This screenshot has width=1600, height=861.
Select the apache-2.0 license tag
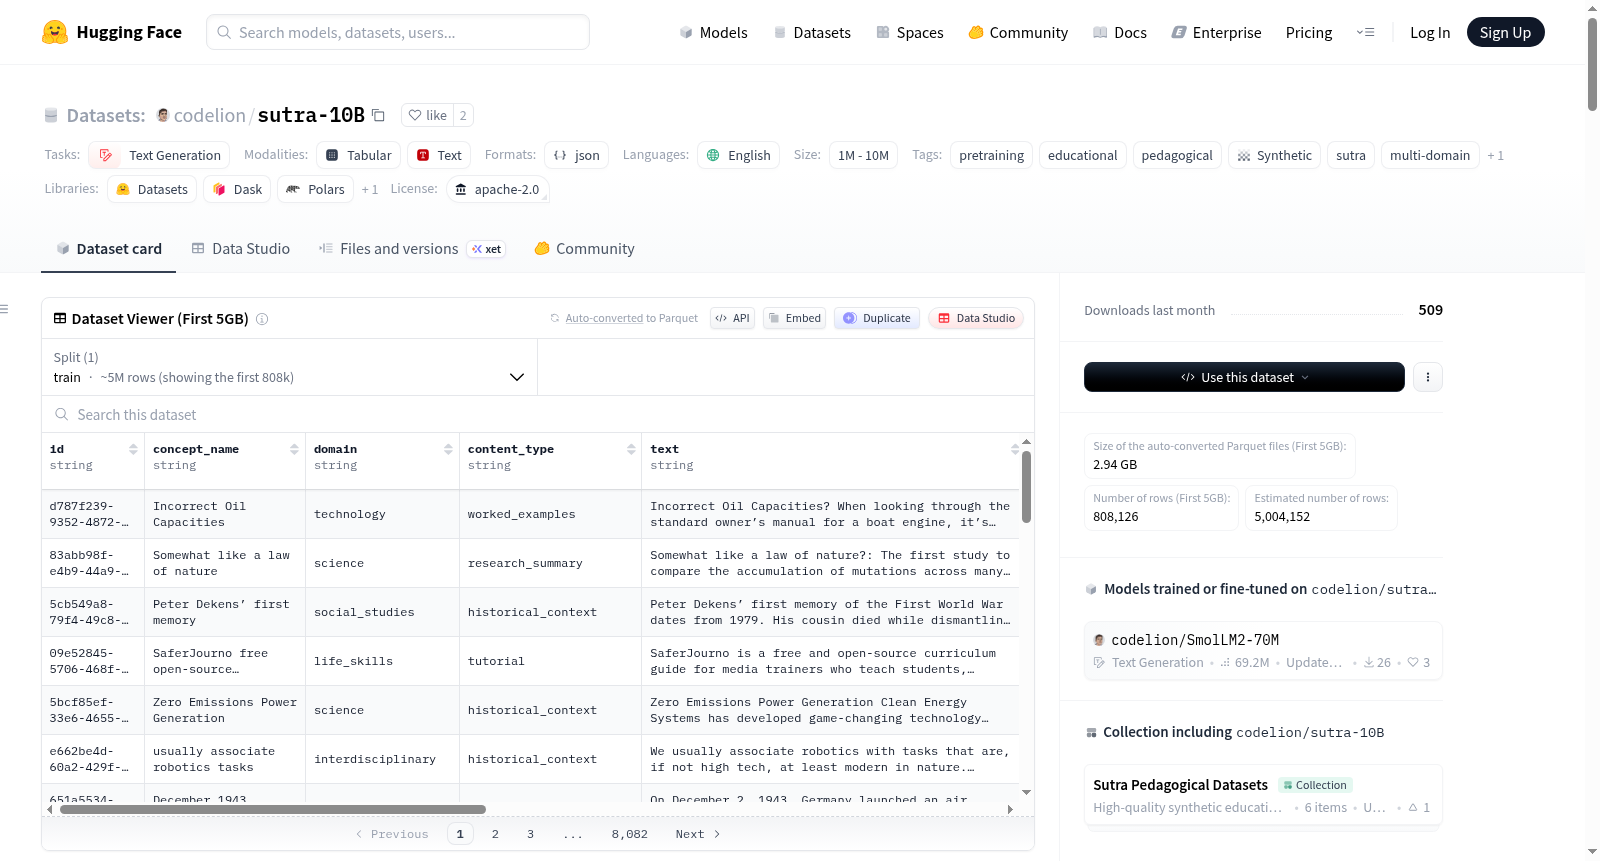pyautogui.click(x=497, y=189)
